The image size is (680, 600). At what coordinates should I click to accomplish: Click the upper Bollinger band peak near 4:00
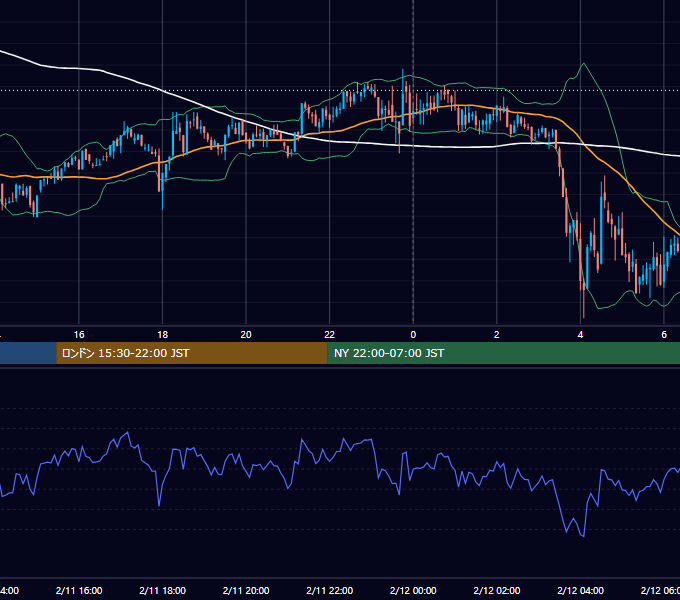point(584,64)
